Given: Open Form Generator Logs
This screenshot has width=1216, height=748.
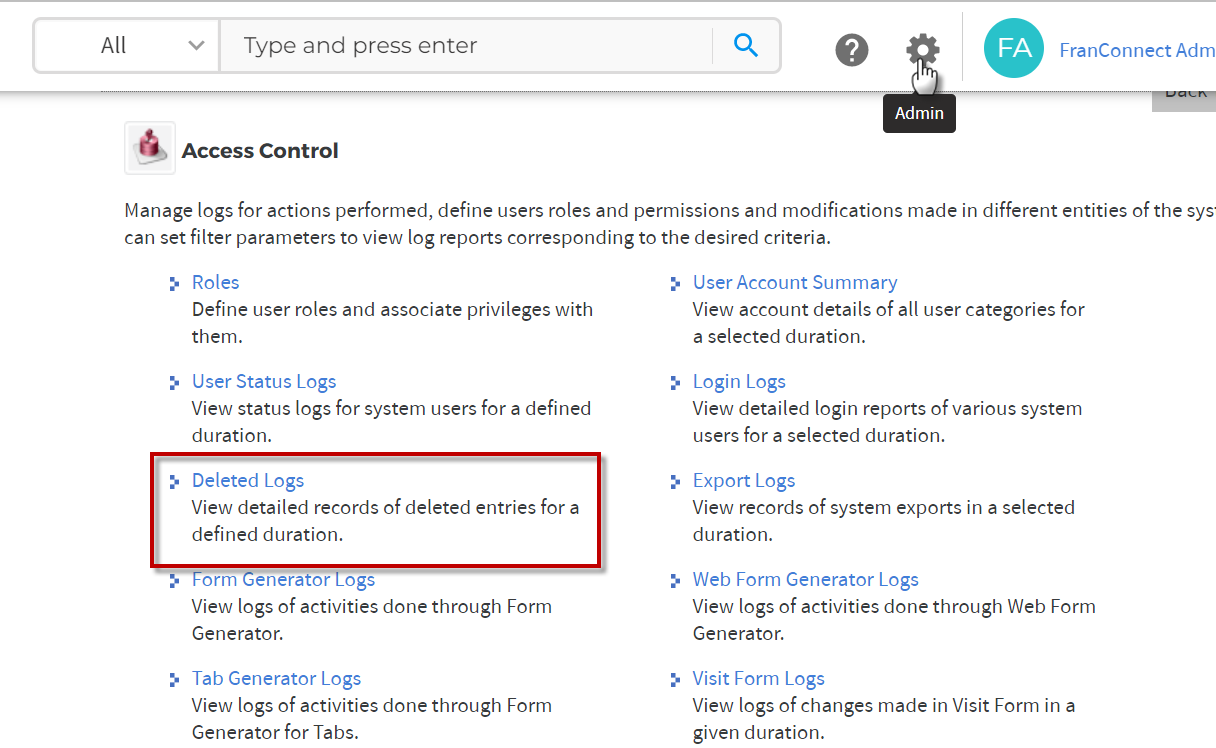Looking at the screenshot, I should click(283, 579).
